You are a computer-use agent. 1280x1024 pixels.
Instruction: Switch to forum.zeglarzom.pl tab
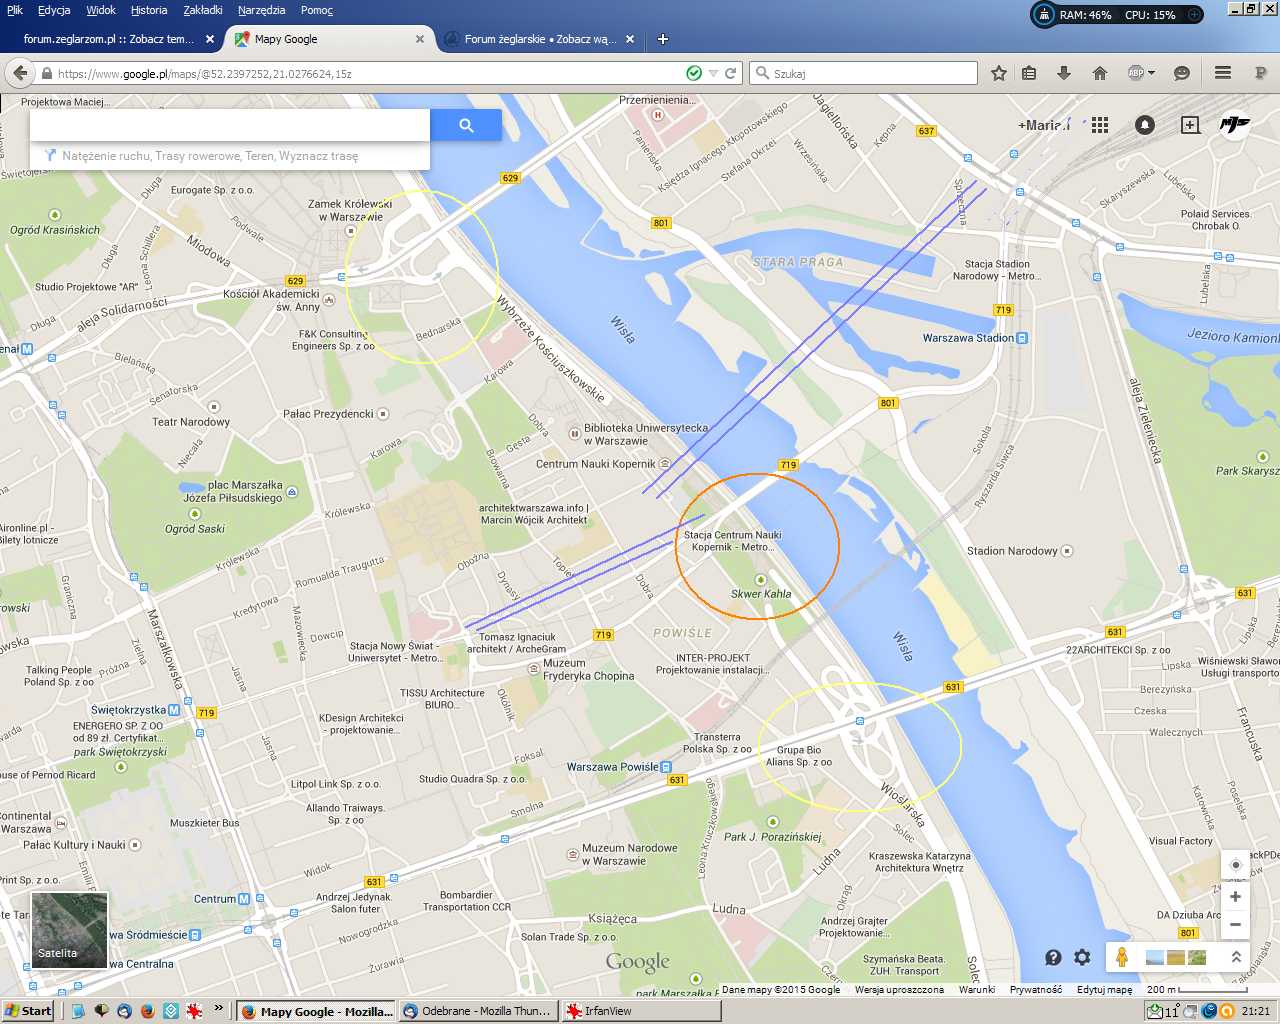[x=109, y=39]
